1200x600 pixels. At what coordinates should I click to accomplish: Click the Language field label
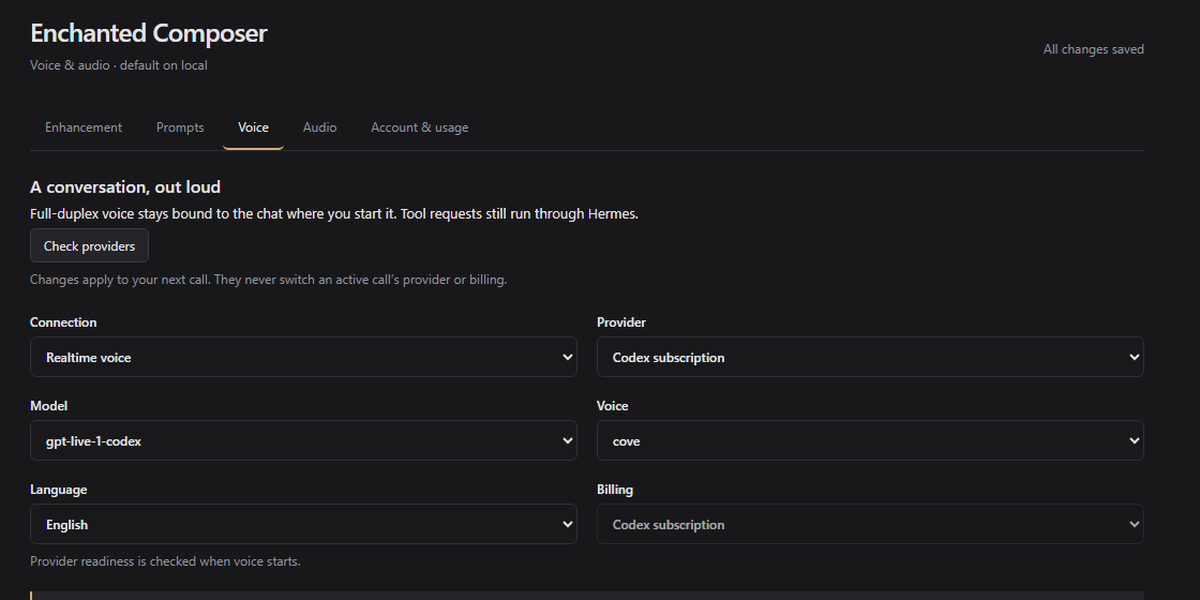58,490
